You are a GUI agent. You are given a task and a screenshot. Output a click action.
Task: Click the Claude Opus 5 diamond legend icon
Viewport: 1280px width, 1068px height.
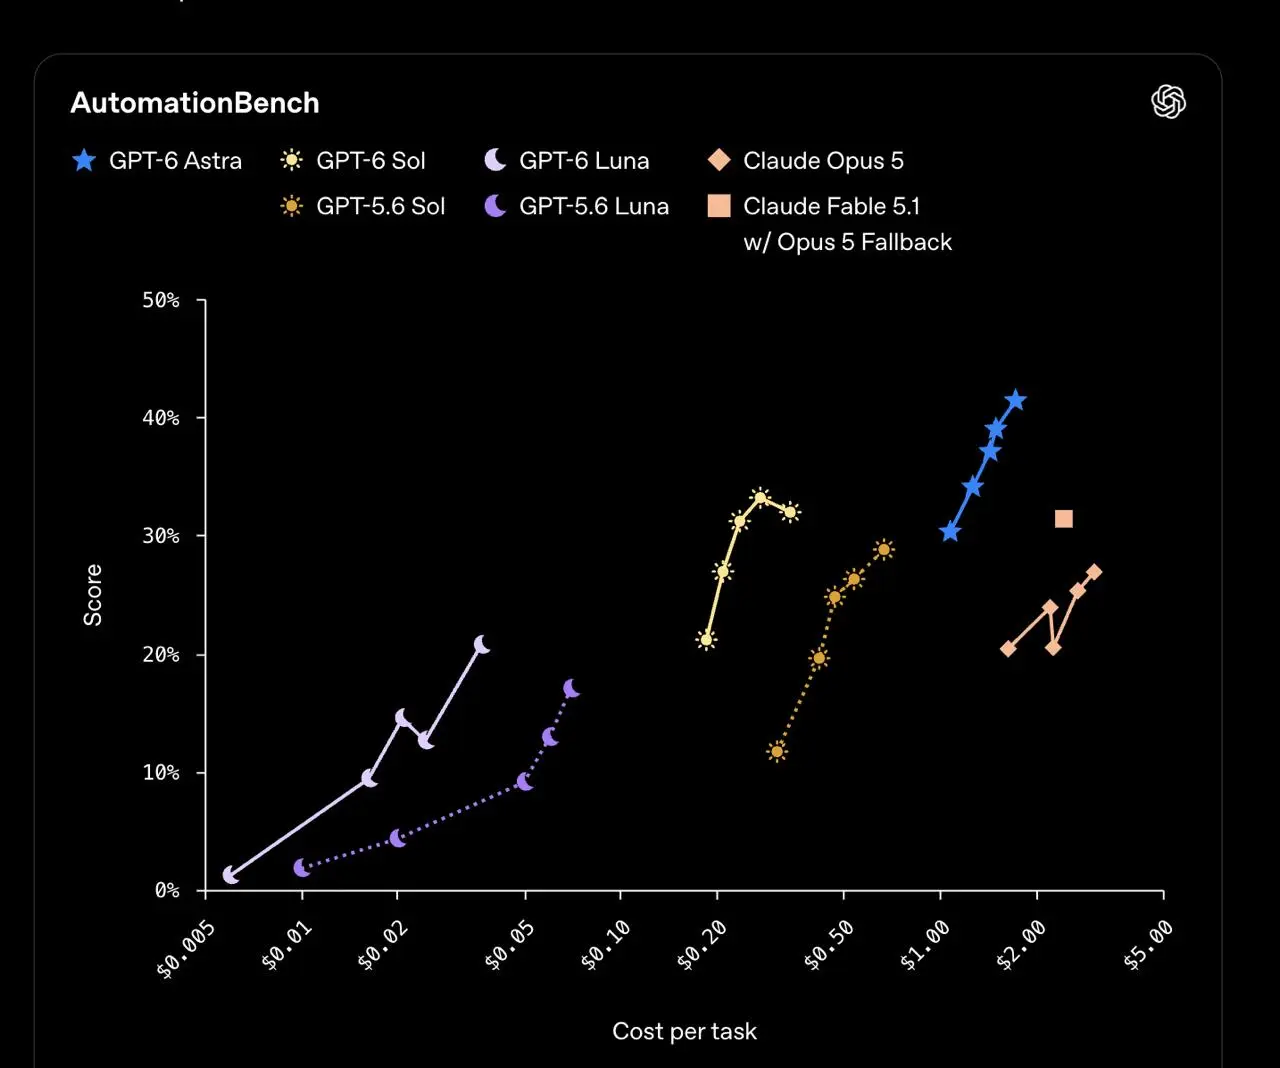tap(719, 160)
